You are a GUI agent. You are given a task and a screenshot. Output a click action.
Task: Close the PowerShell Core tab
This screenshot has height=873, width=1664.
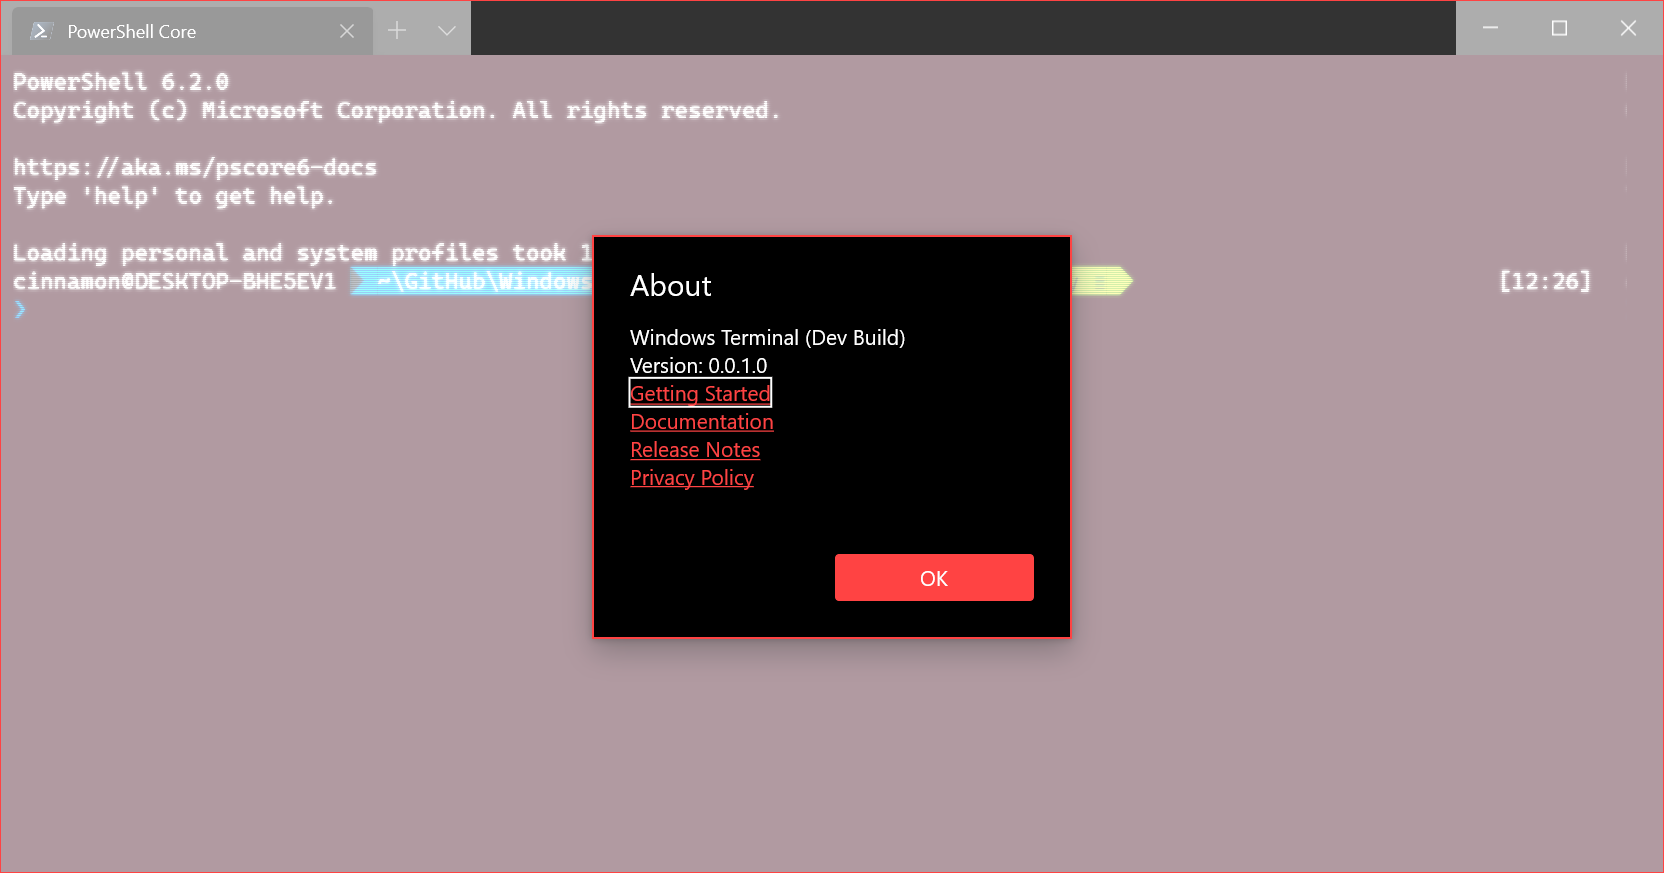347,31
